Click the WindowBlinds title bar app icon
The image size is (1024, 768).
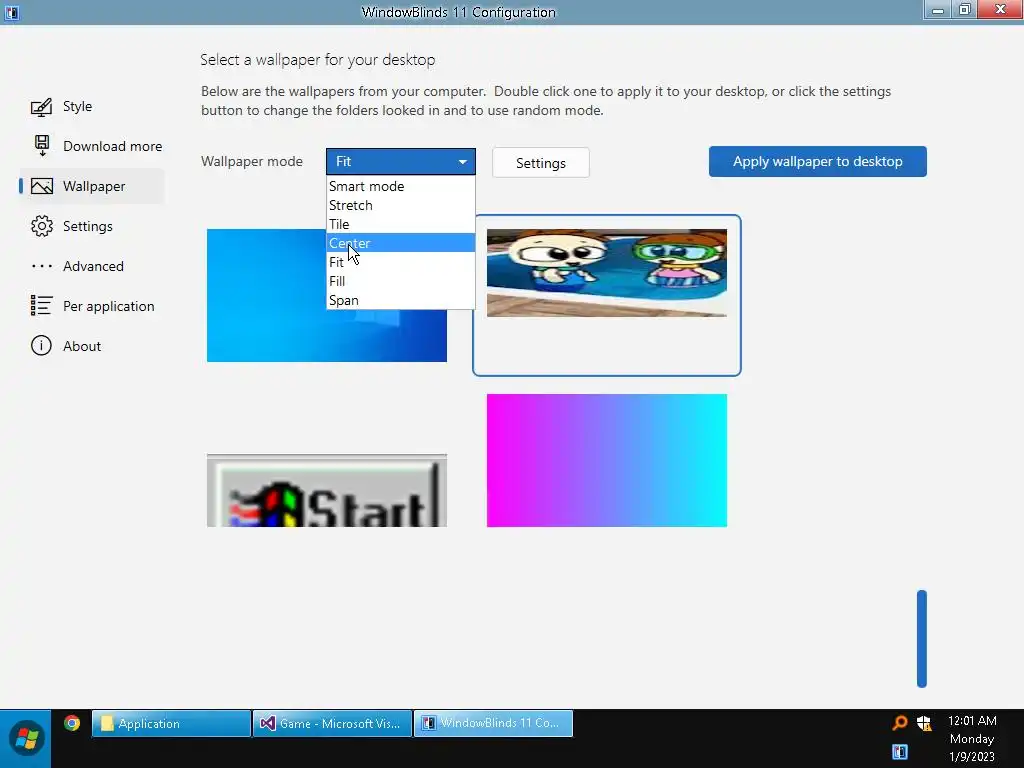click(x=12, y=12)
